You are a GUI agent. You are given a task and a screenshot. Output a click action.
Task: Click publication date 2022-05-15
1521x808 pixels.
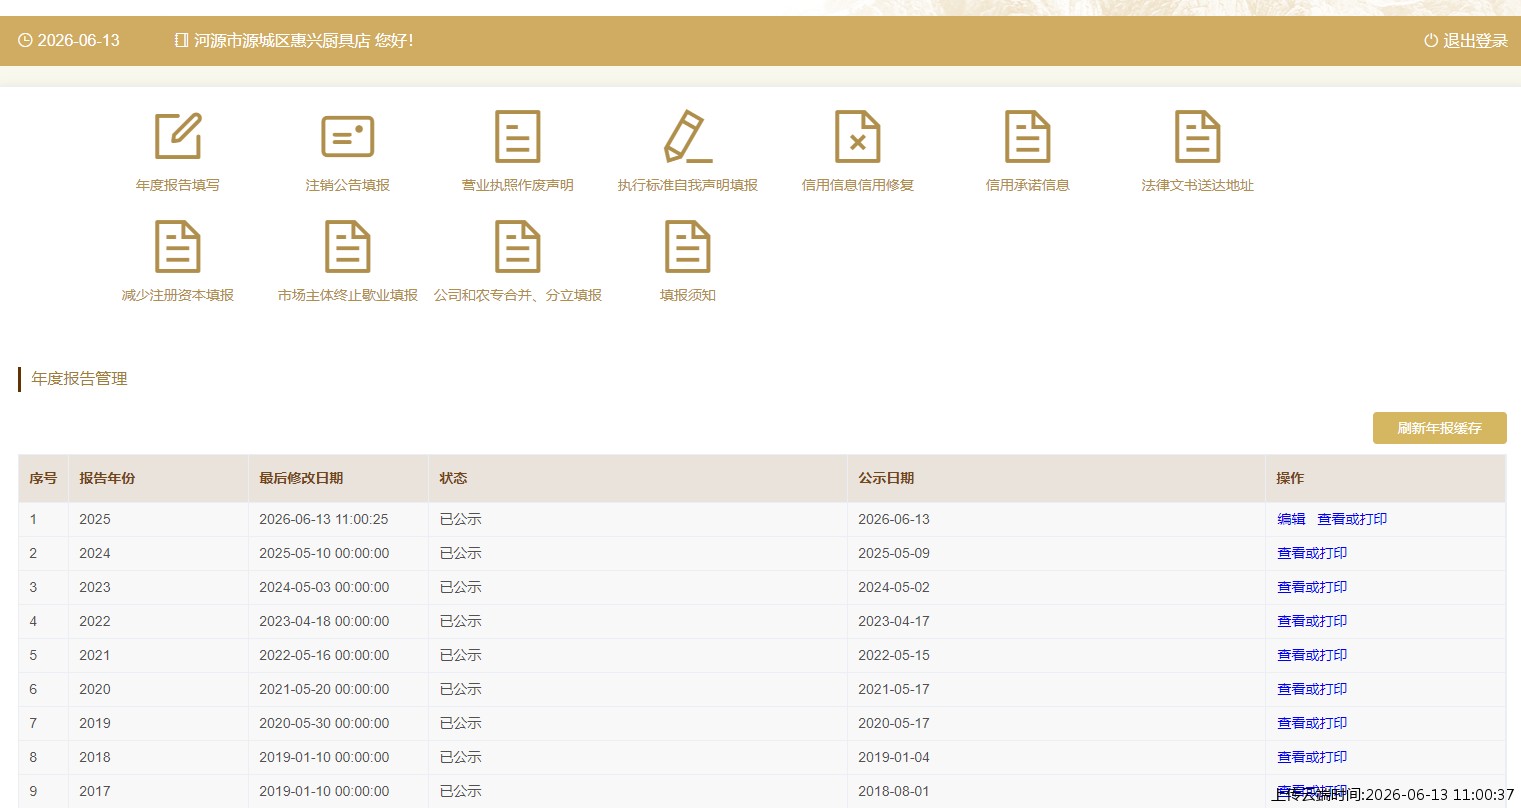(894, 655)
